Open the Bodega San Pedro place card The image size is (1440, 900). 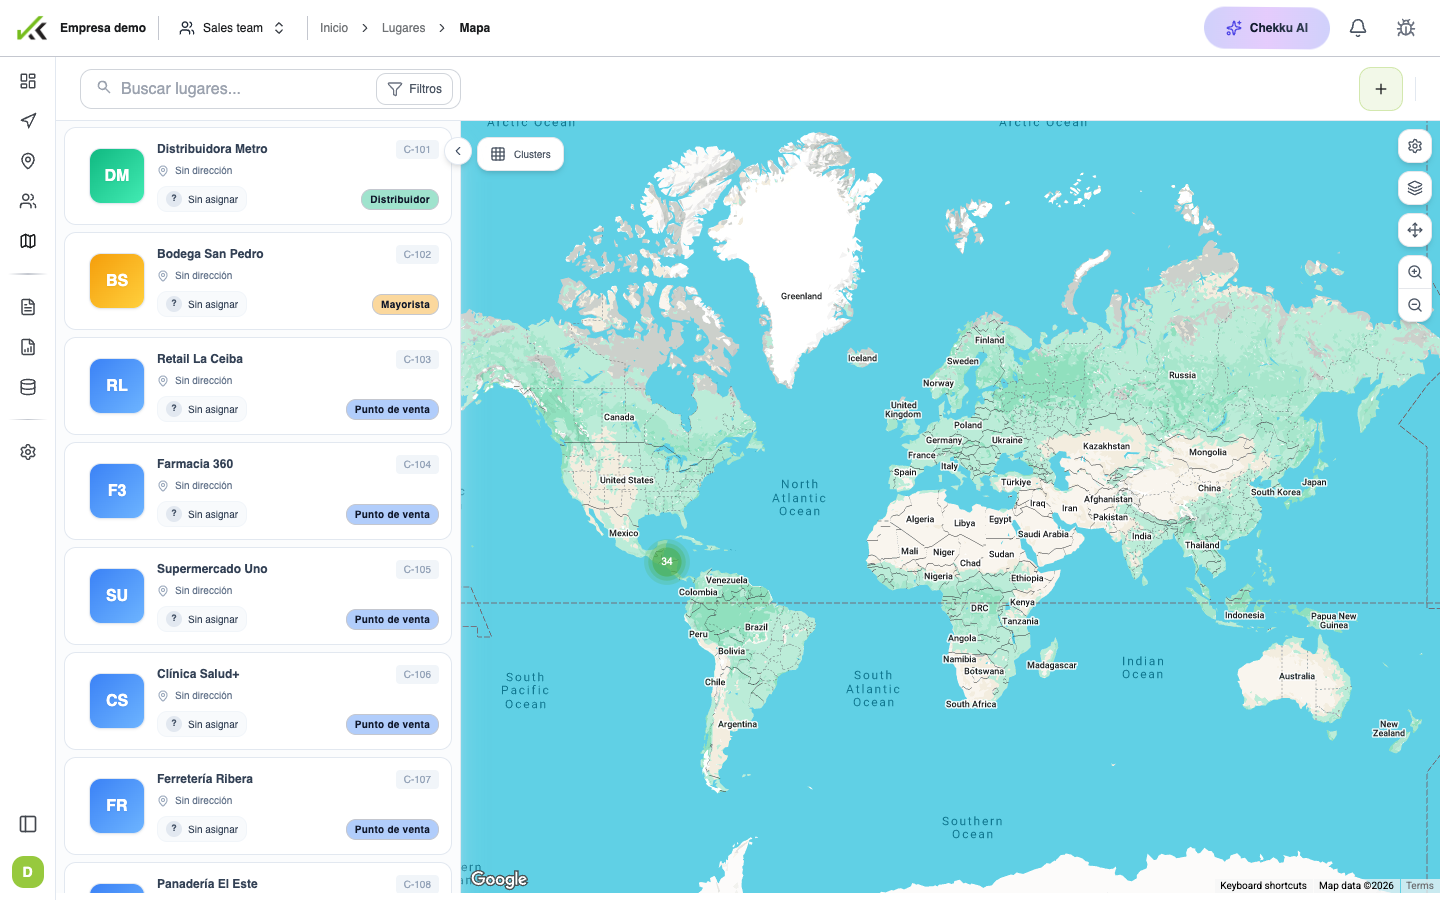click(258, 281)
